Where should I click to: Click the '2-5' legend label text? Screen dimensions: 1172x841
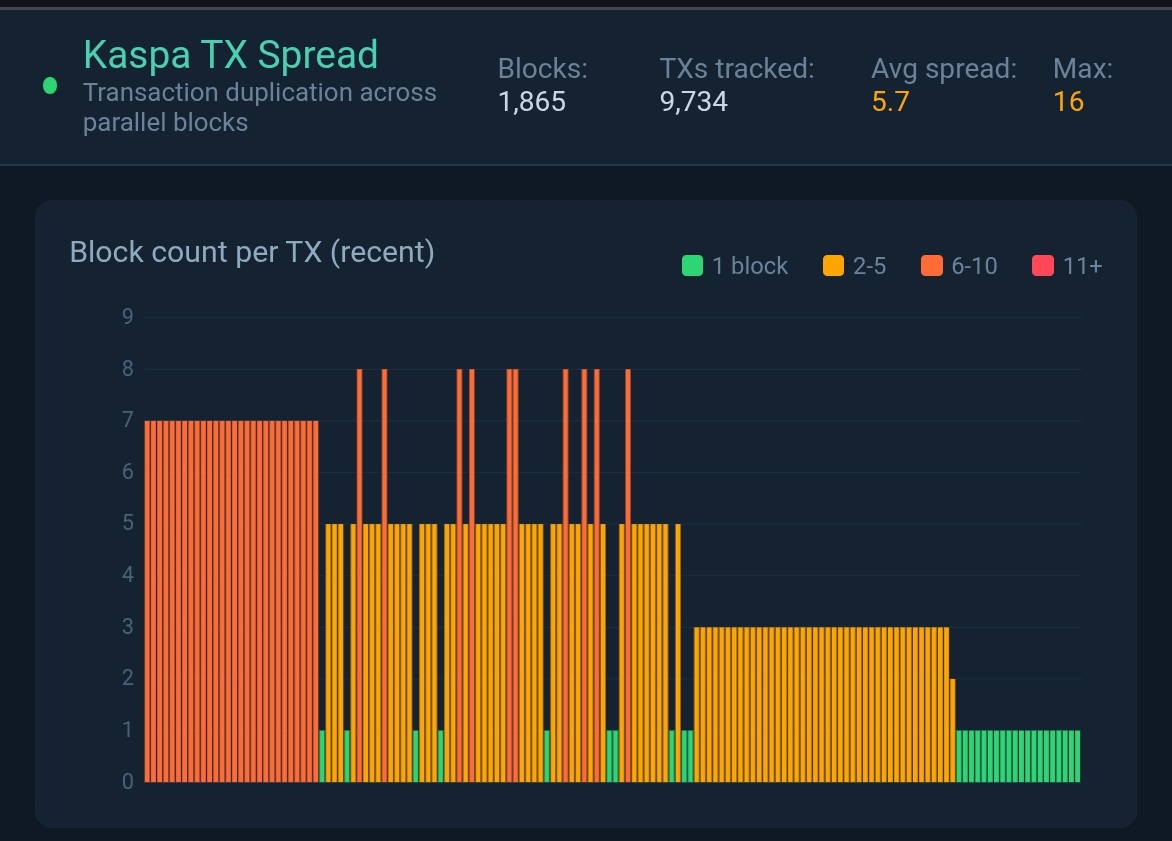(x=869, y=265)
